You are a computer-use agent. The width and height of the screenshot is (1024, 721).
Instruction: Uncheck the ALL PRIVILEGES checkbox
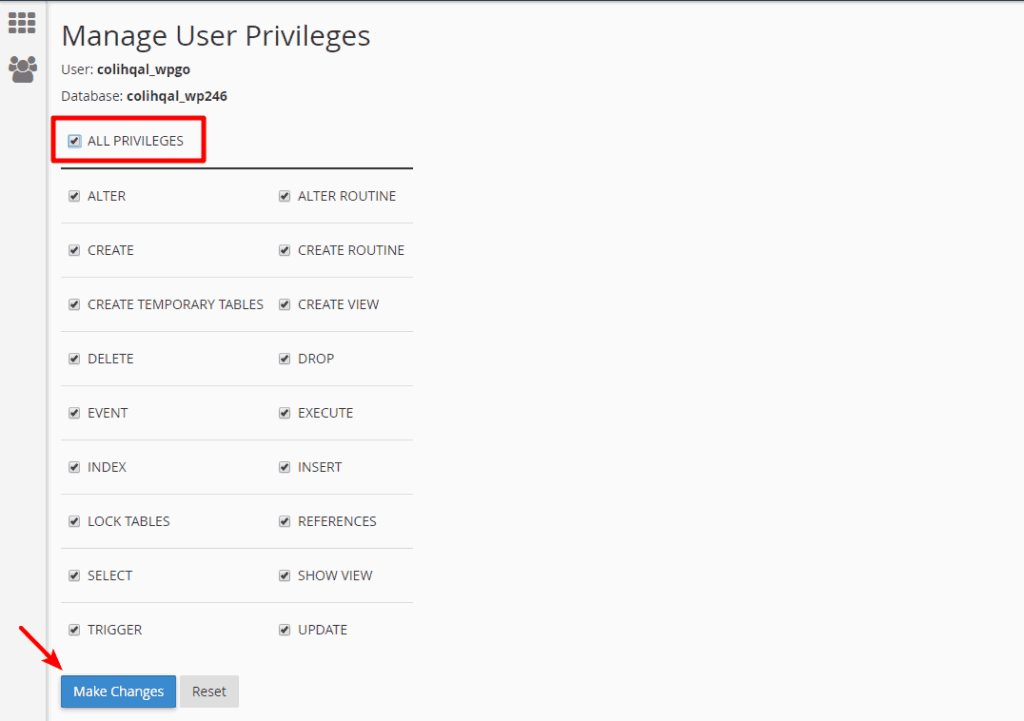pos(74,141)
